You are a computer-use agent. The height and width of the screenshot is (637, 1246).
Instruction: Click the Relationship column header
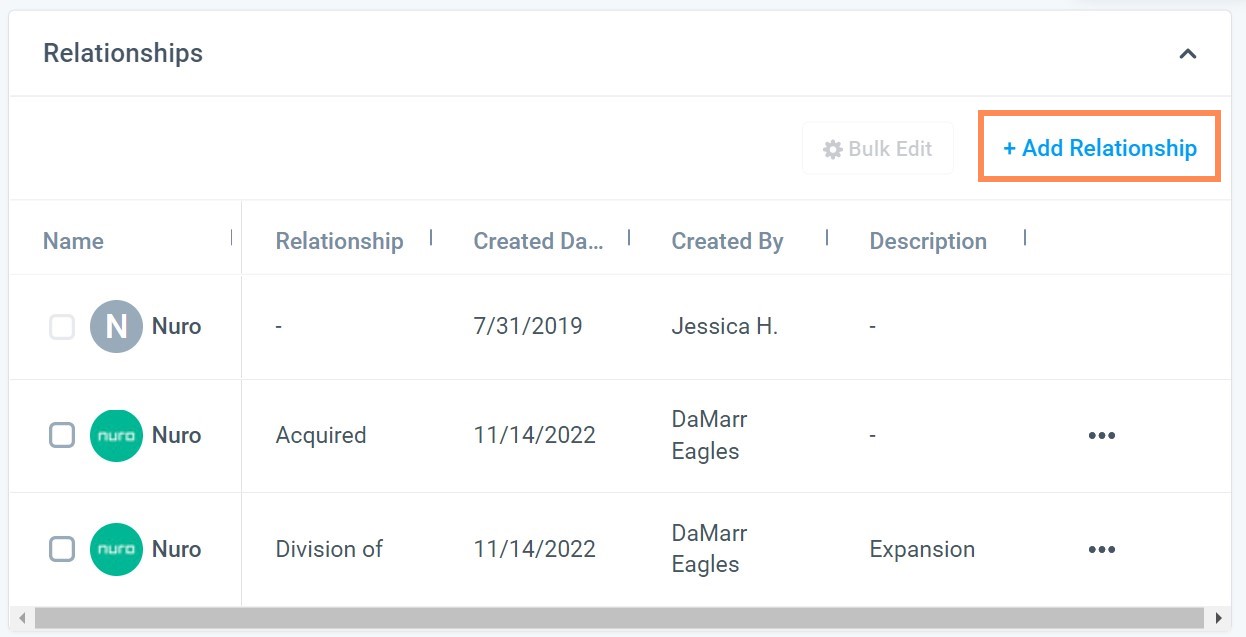339,241
